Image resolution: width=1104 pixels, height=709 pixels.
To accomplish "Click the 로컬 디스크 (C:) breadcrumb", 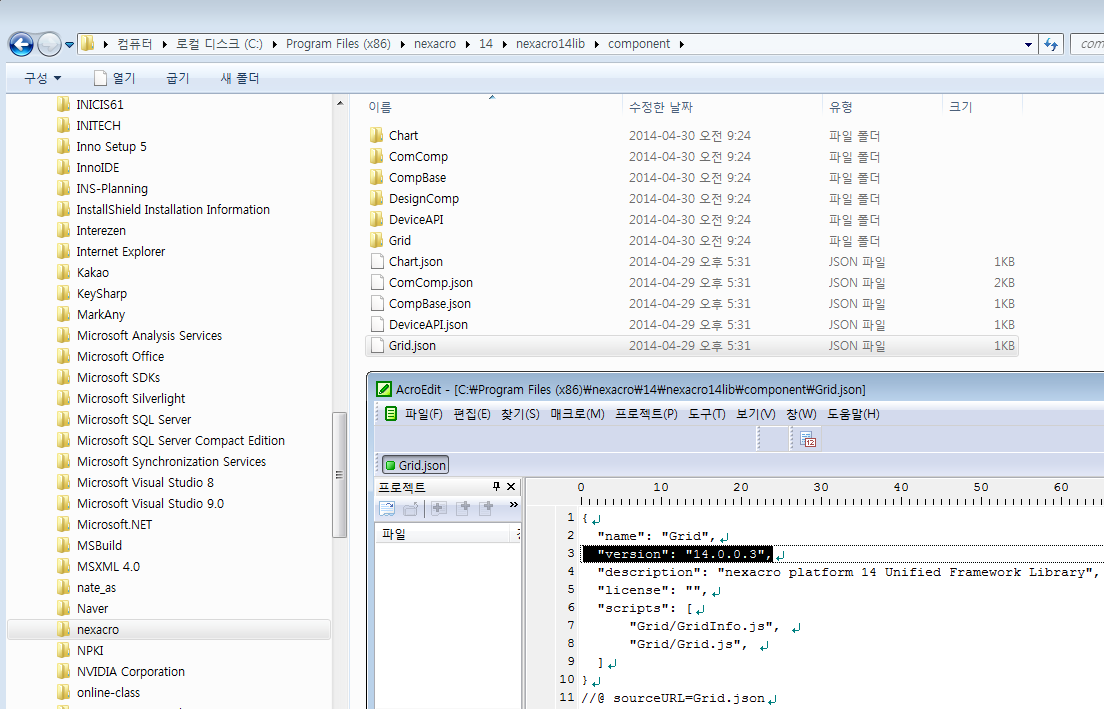I will (219, 44).
